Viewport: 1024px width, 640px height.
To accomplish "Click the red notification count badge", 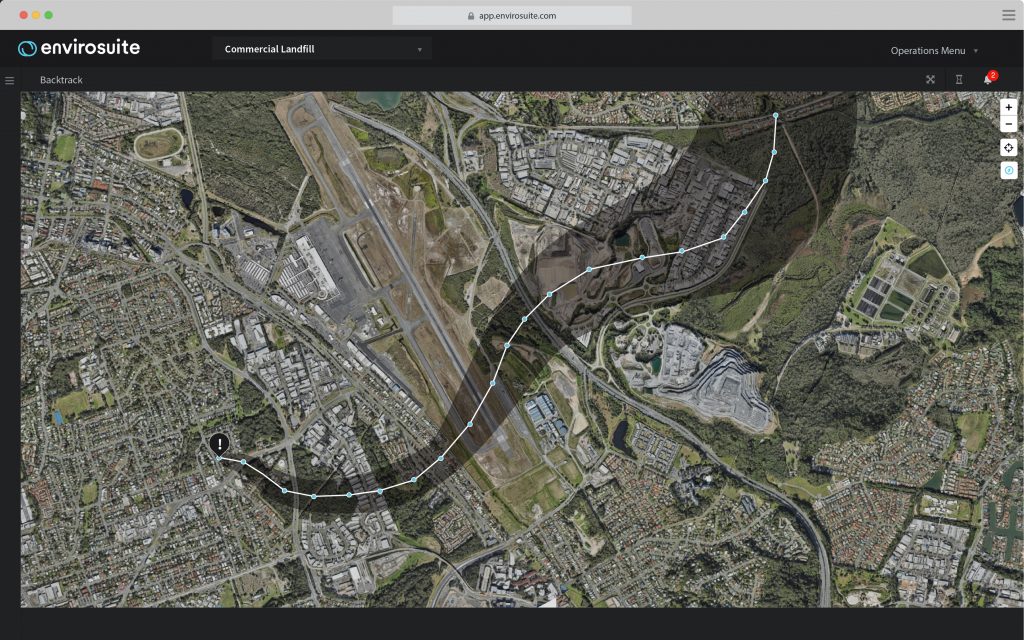I will (993, 75).
